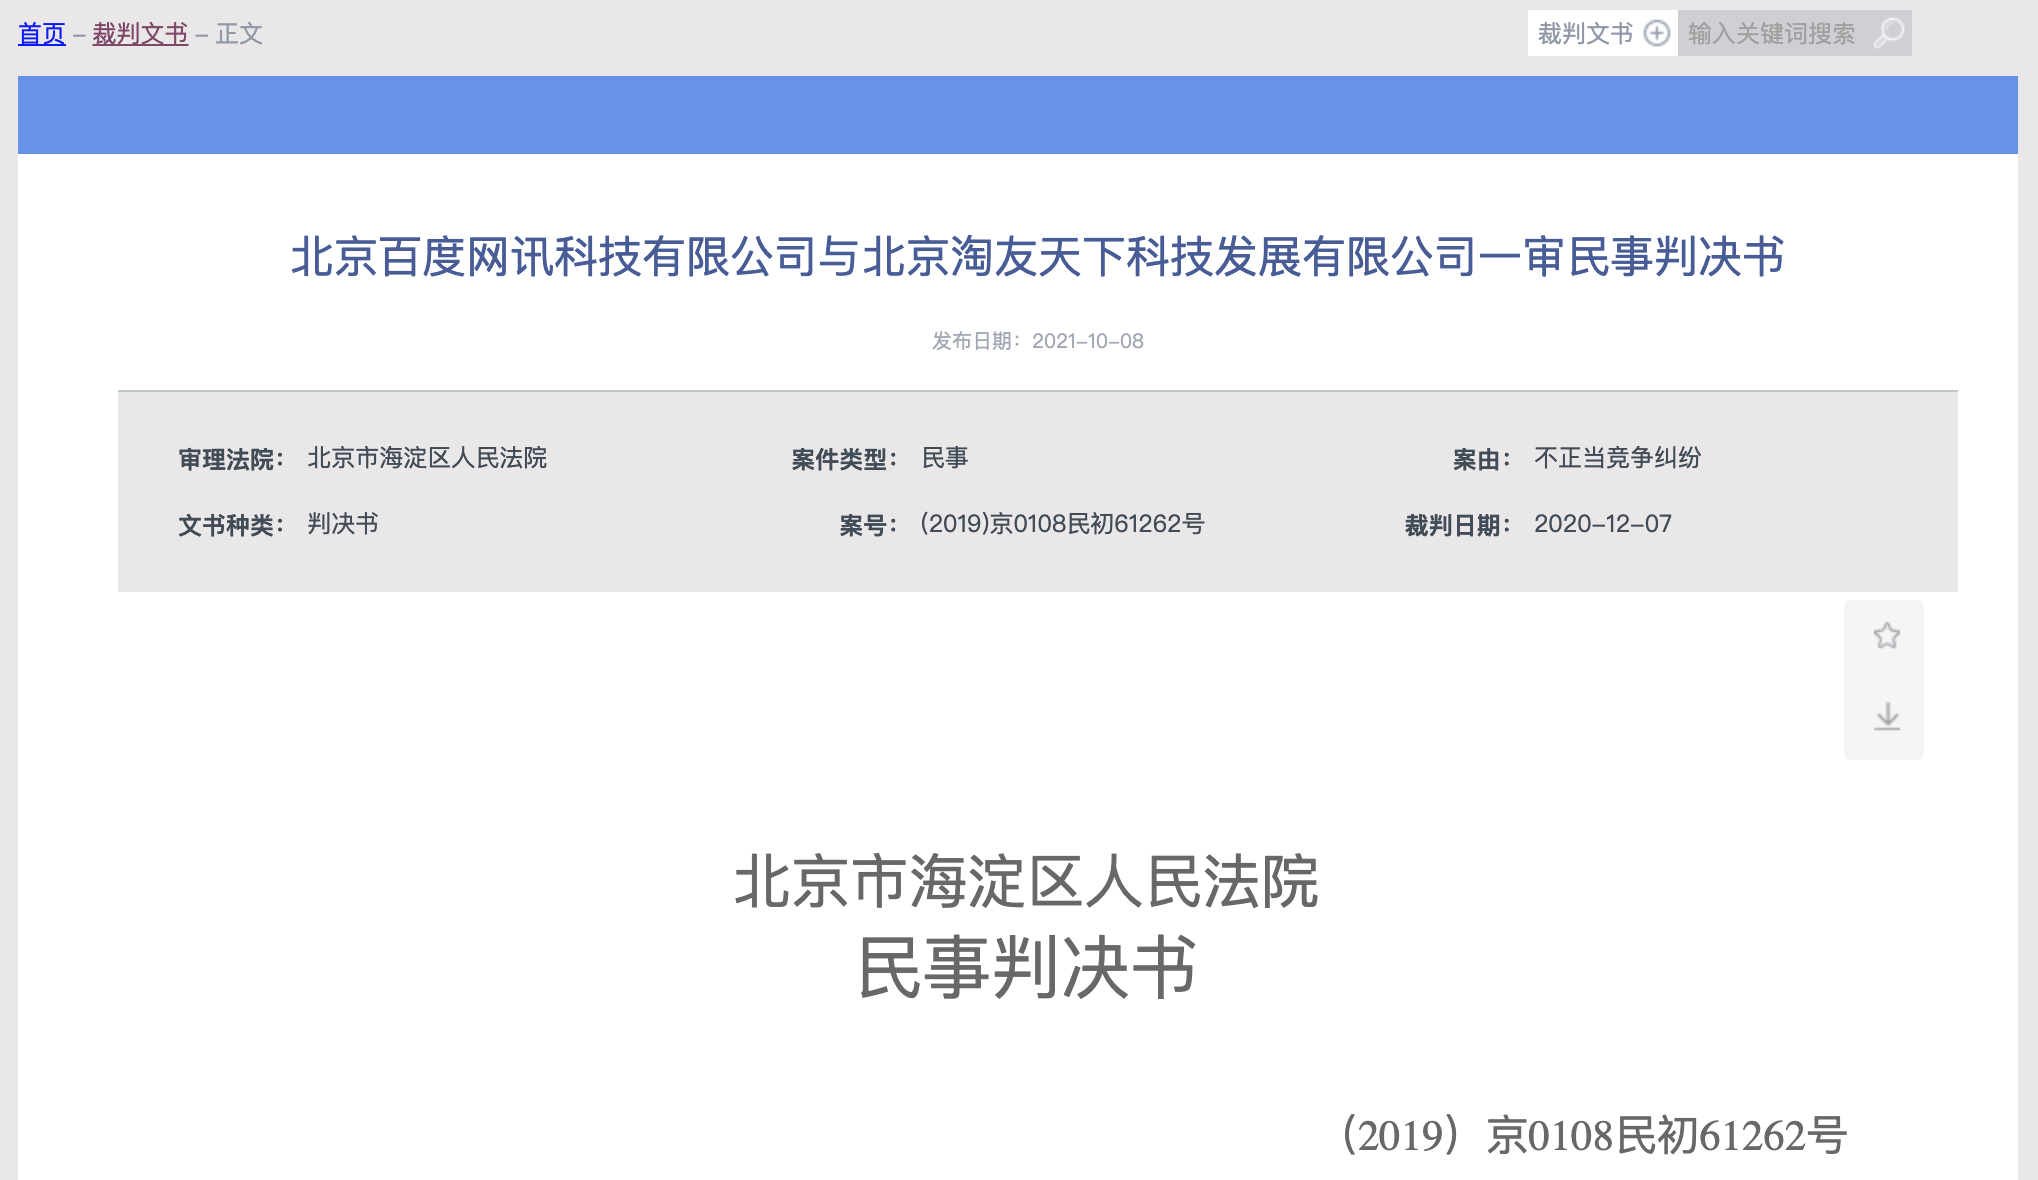Viewport: 2038px width, 1180px height.
Task: Click the download document icon
Action: [x=1886, y=716]
